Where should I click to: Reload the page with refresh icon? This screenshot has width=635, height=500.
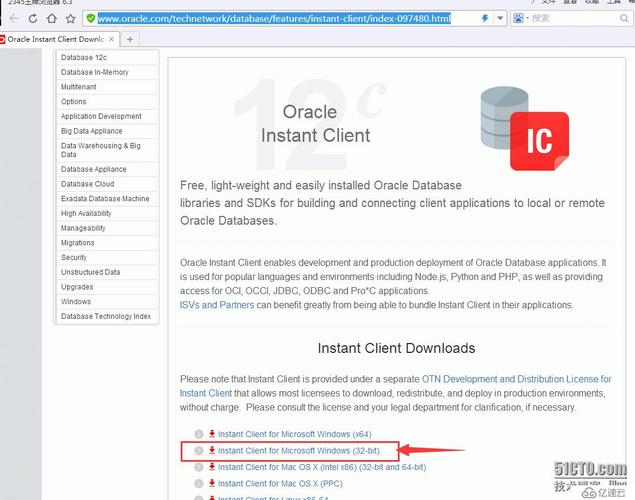point(33,18)
